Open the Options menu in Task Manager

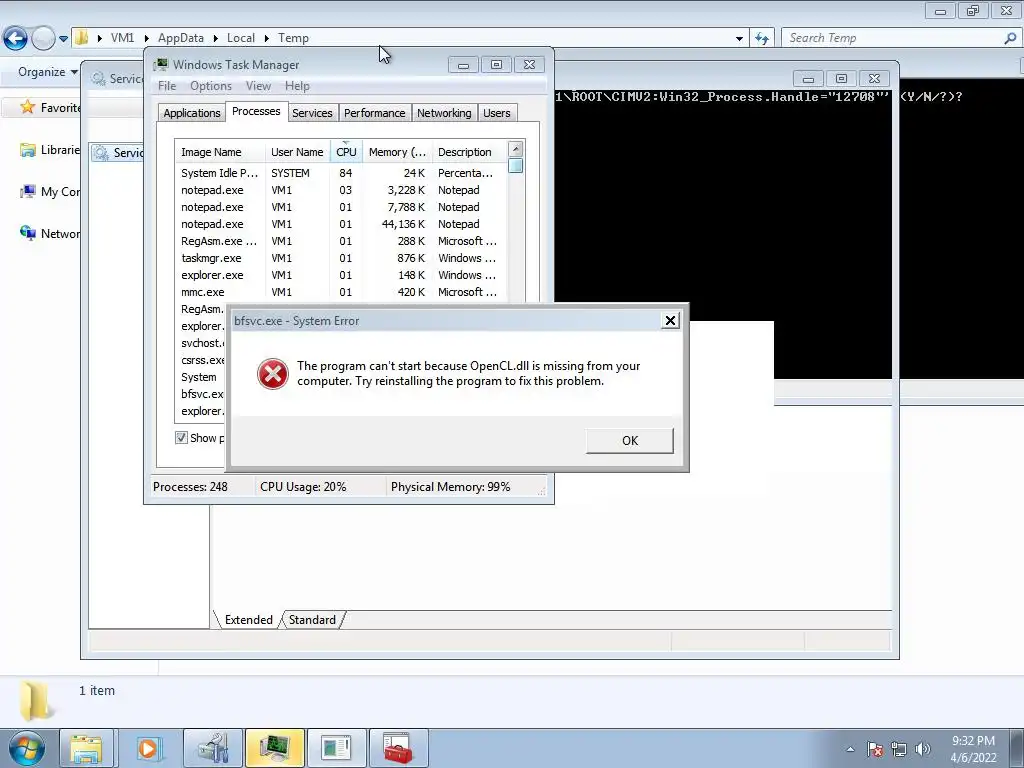pyautogui.click(x=210, y=86)
